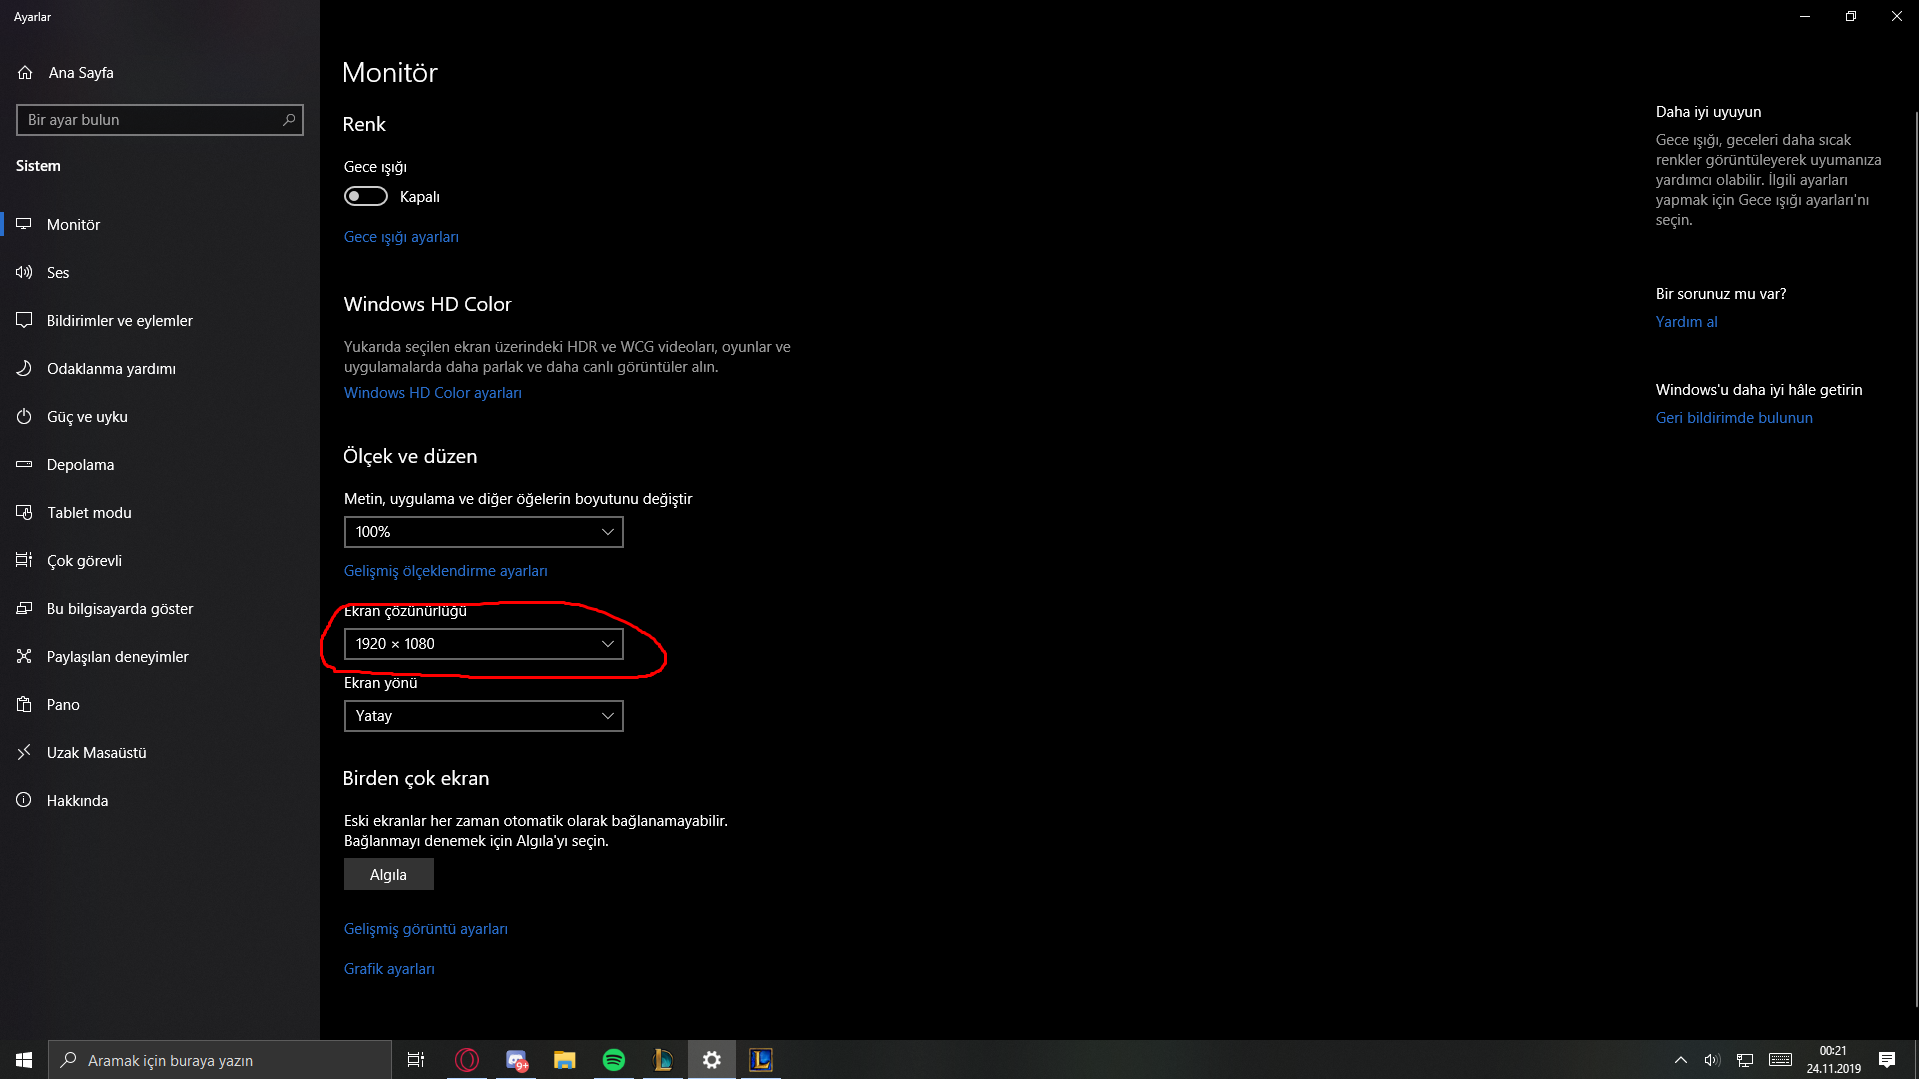Click the Algıla button

coord(389,875)
